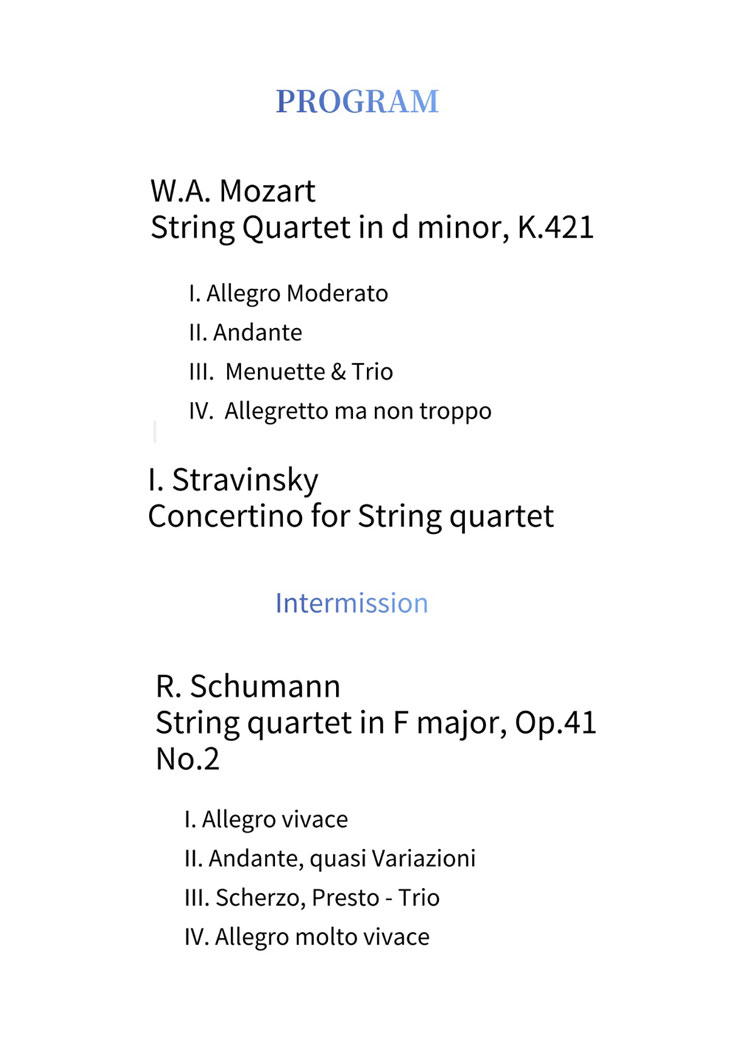Click the No.2 text line

coord(187,759)
